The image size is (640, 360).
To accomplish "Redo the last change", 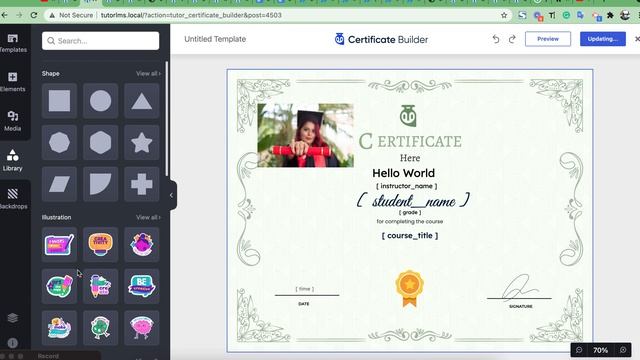I will tap(512, 39).
